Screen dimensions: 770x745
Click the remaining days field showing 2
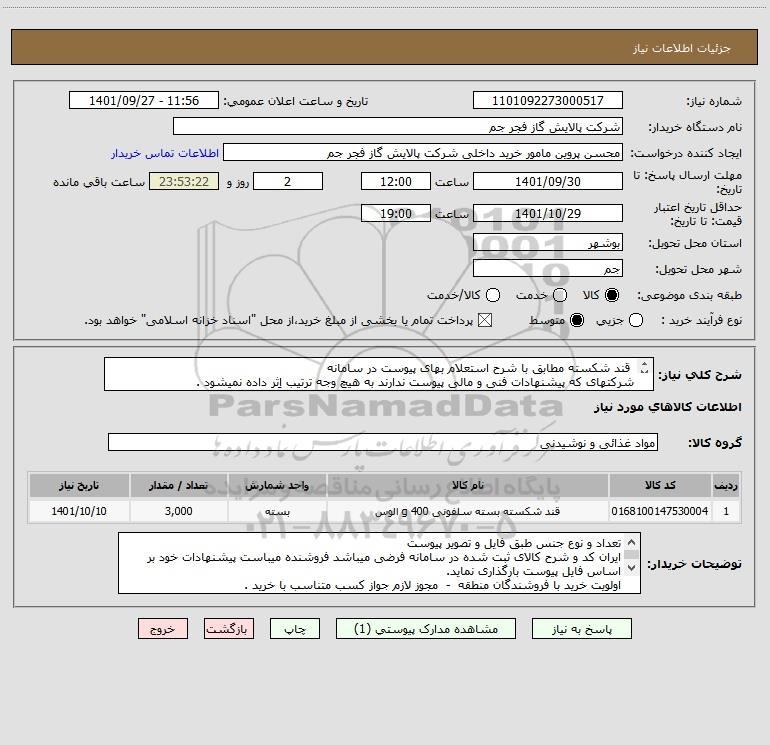point(288,181)
